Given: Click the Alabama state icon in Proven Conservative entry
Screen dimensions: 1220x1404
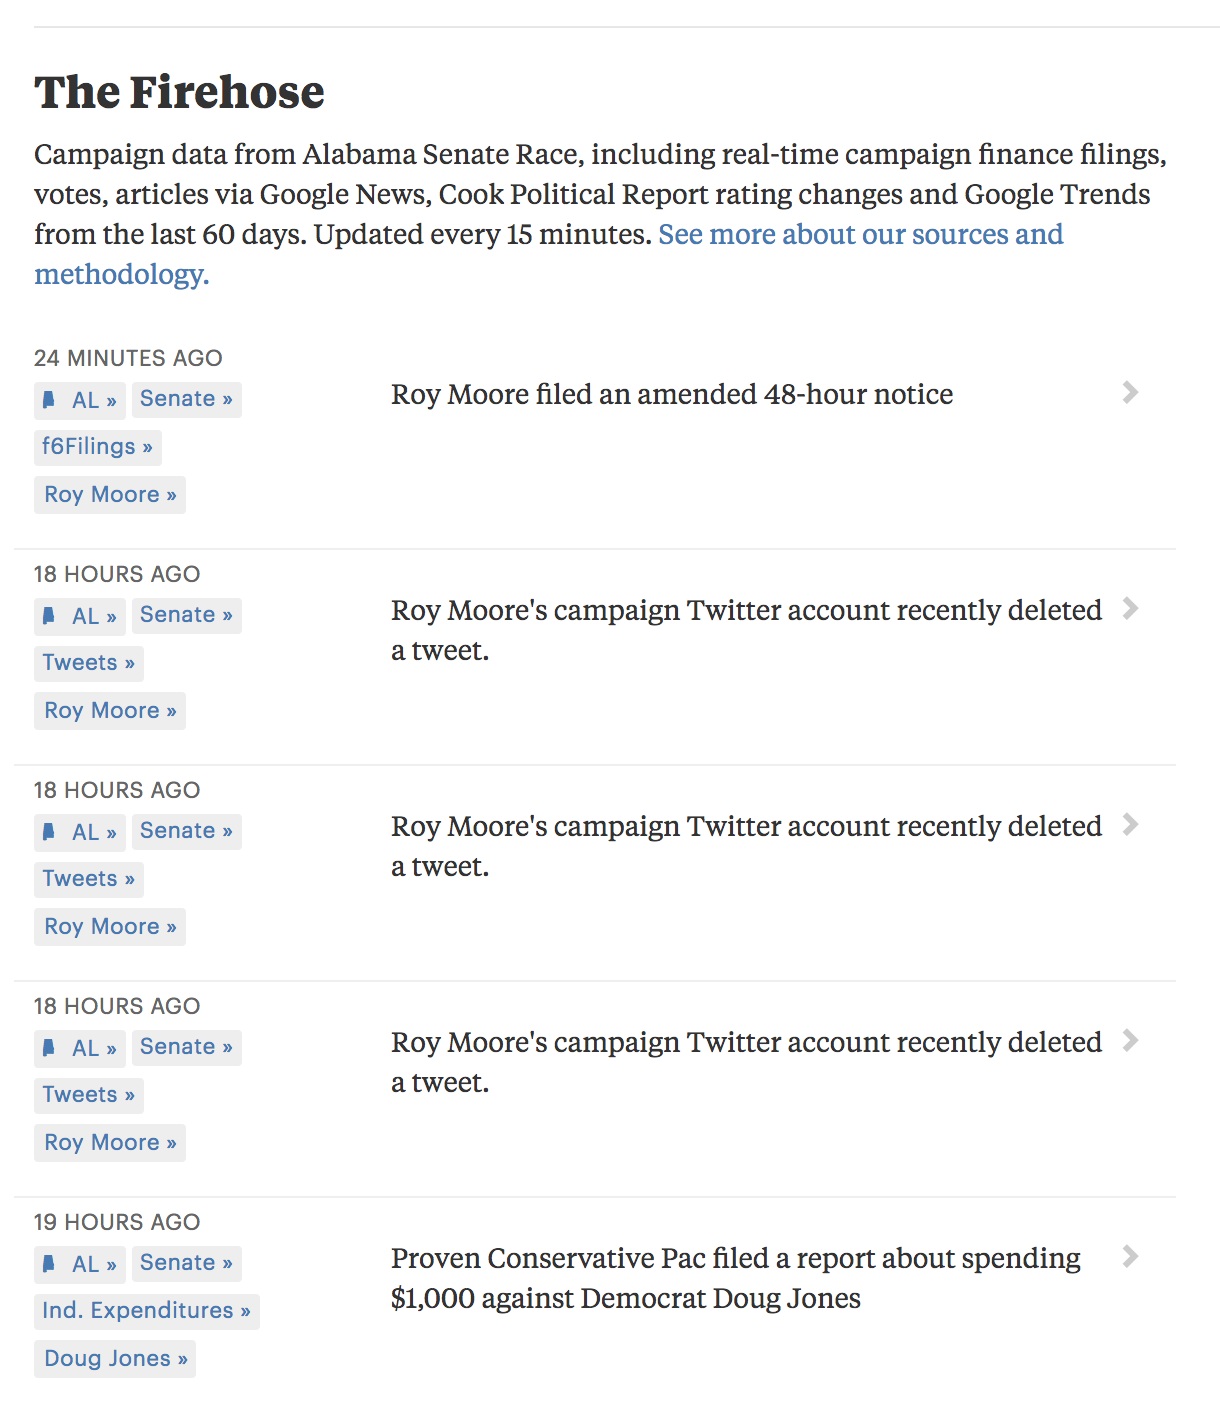Looking at the screenshot, I should tap(49, 1264).
